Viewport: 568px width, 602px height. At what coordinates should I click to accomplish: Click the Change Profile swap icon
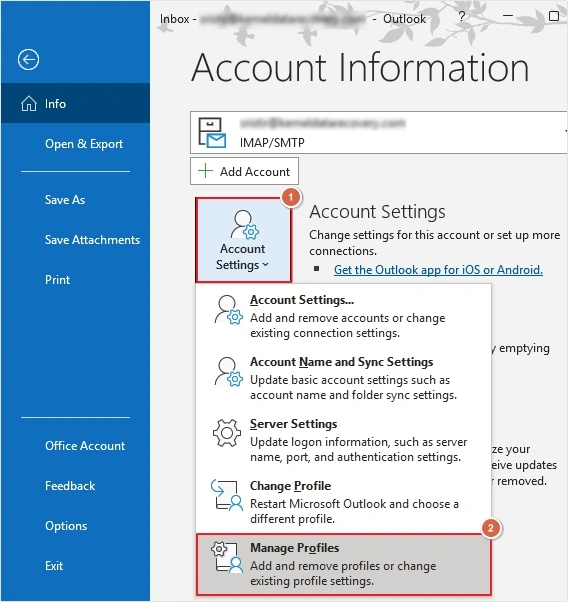coord(227,495)
